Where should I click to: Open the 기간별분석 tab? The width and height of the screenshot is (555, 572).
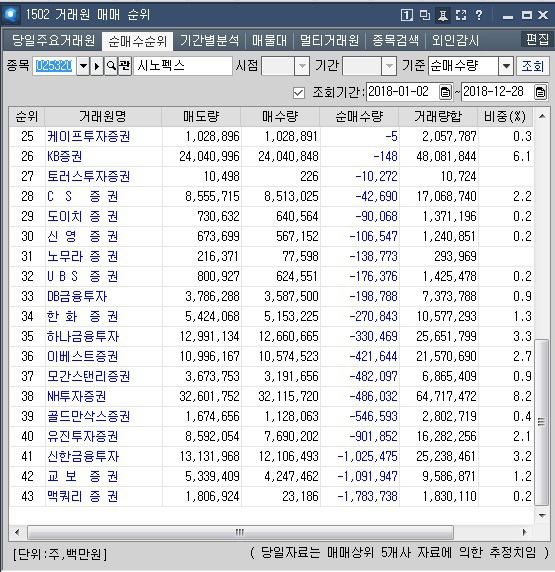[x=209, y=40]
